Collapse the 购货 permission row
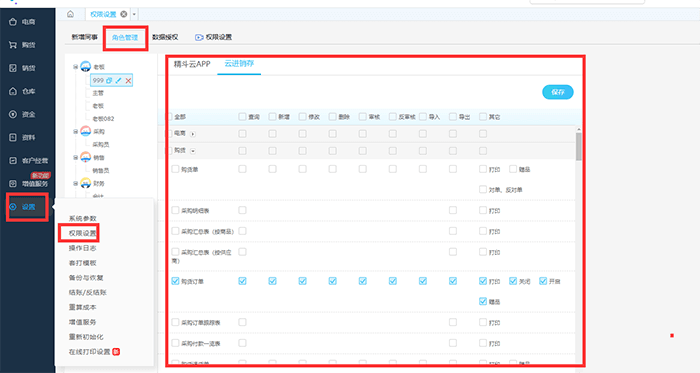 click(x=193, y=151)
